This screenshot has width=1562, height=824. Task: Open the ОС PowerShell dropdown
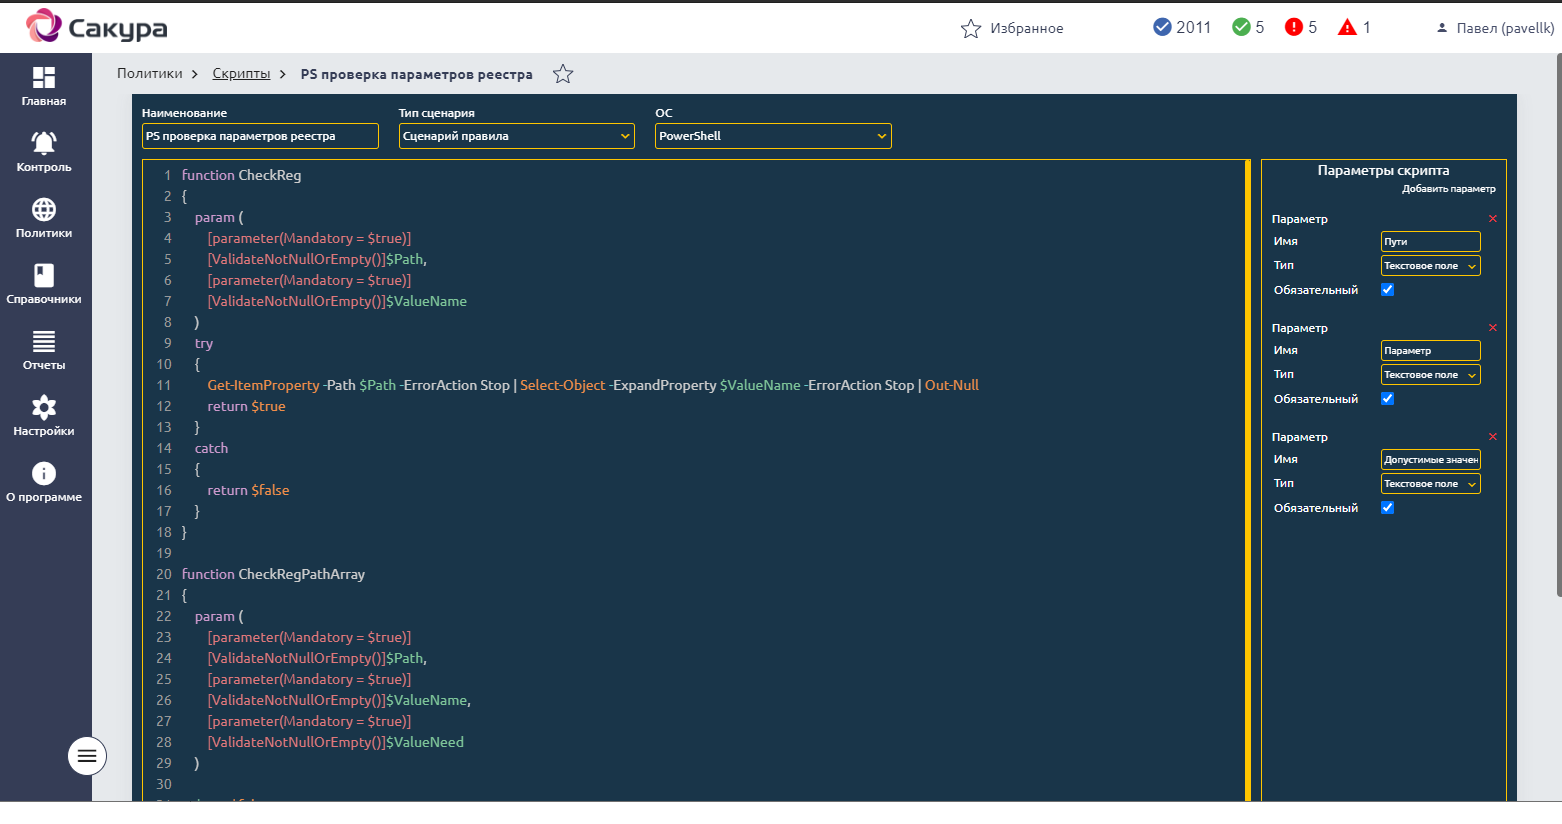[x=772, y=136]
